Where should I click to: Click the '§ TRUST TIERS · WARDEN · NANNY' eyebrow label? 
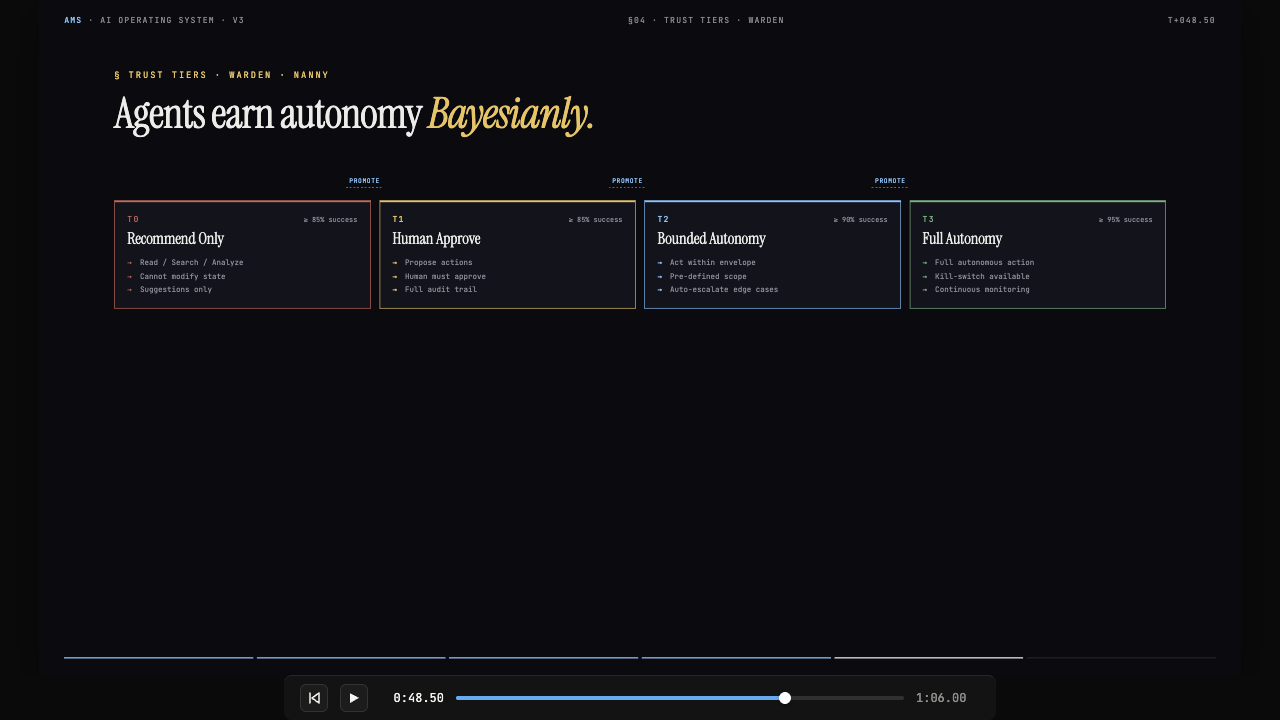[222, 75]
